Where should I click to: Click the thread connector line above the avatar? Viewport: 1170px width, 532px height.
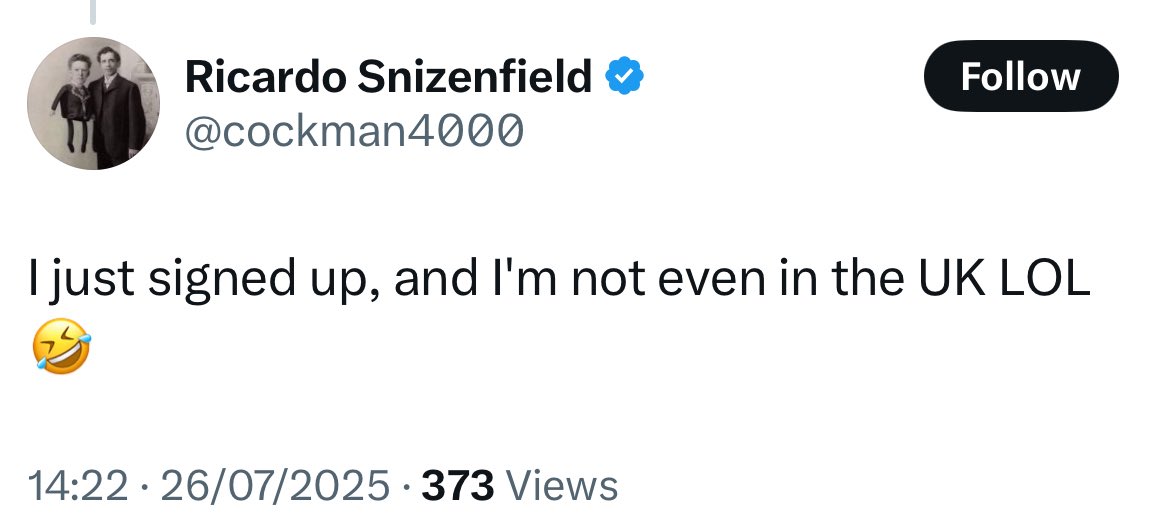93,12
